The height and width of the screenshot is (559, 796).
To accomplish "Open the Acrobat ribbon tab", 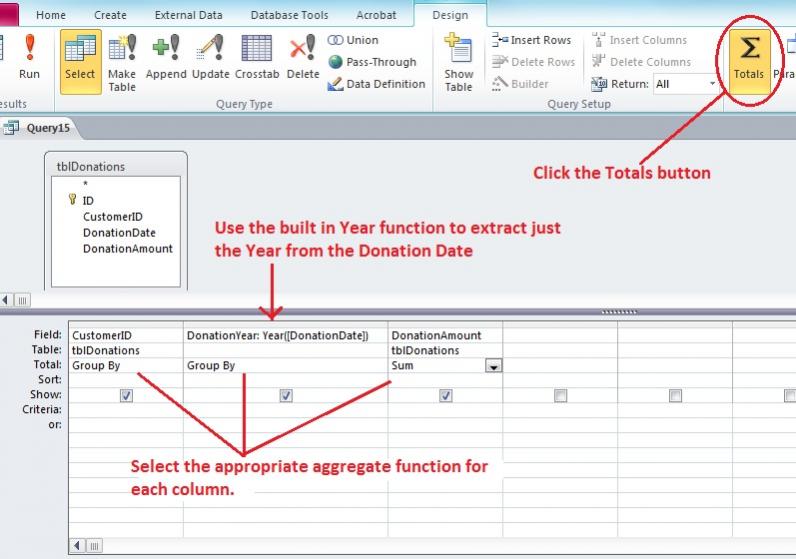I will pyautogui.click(x=376, y=15).
